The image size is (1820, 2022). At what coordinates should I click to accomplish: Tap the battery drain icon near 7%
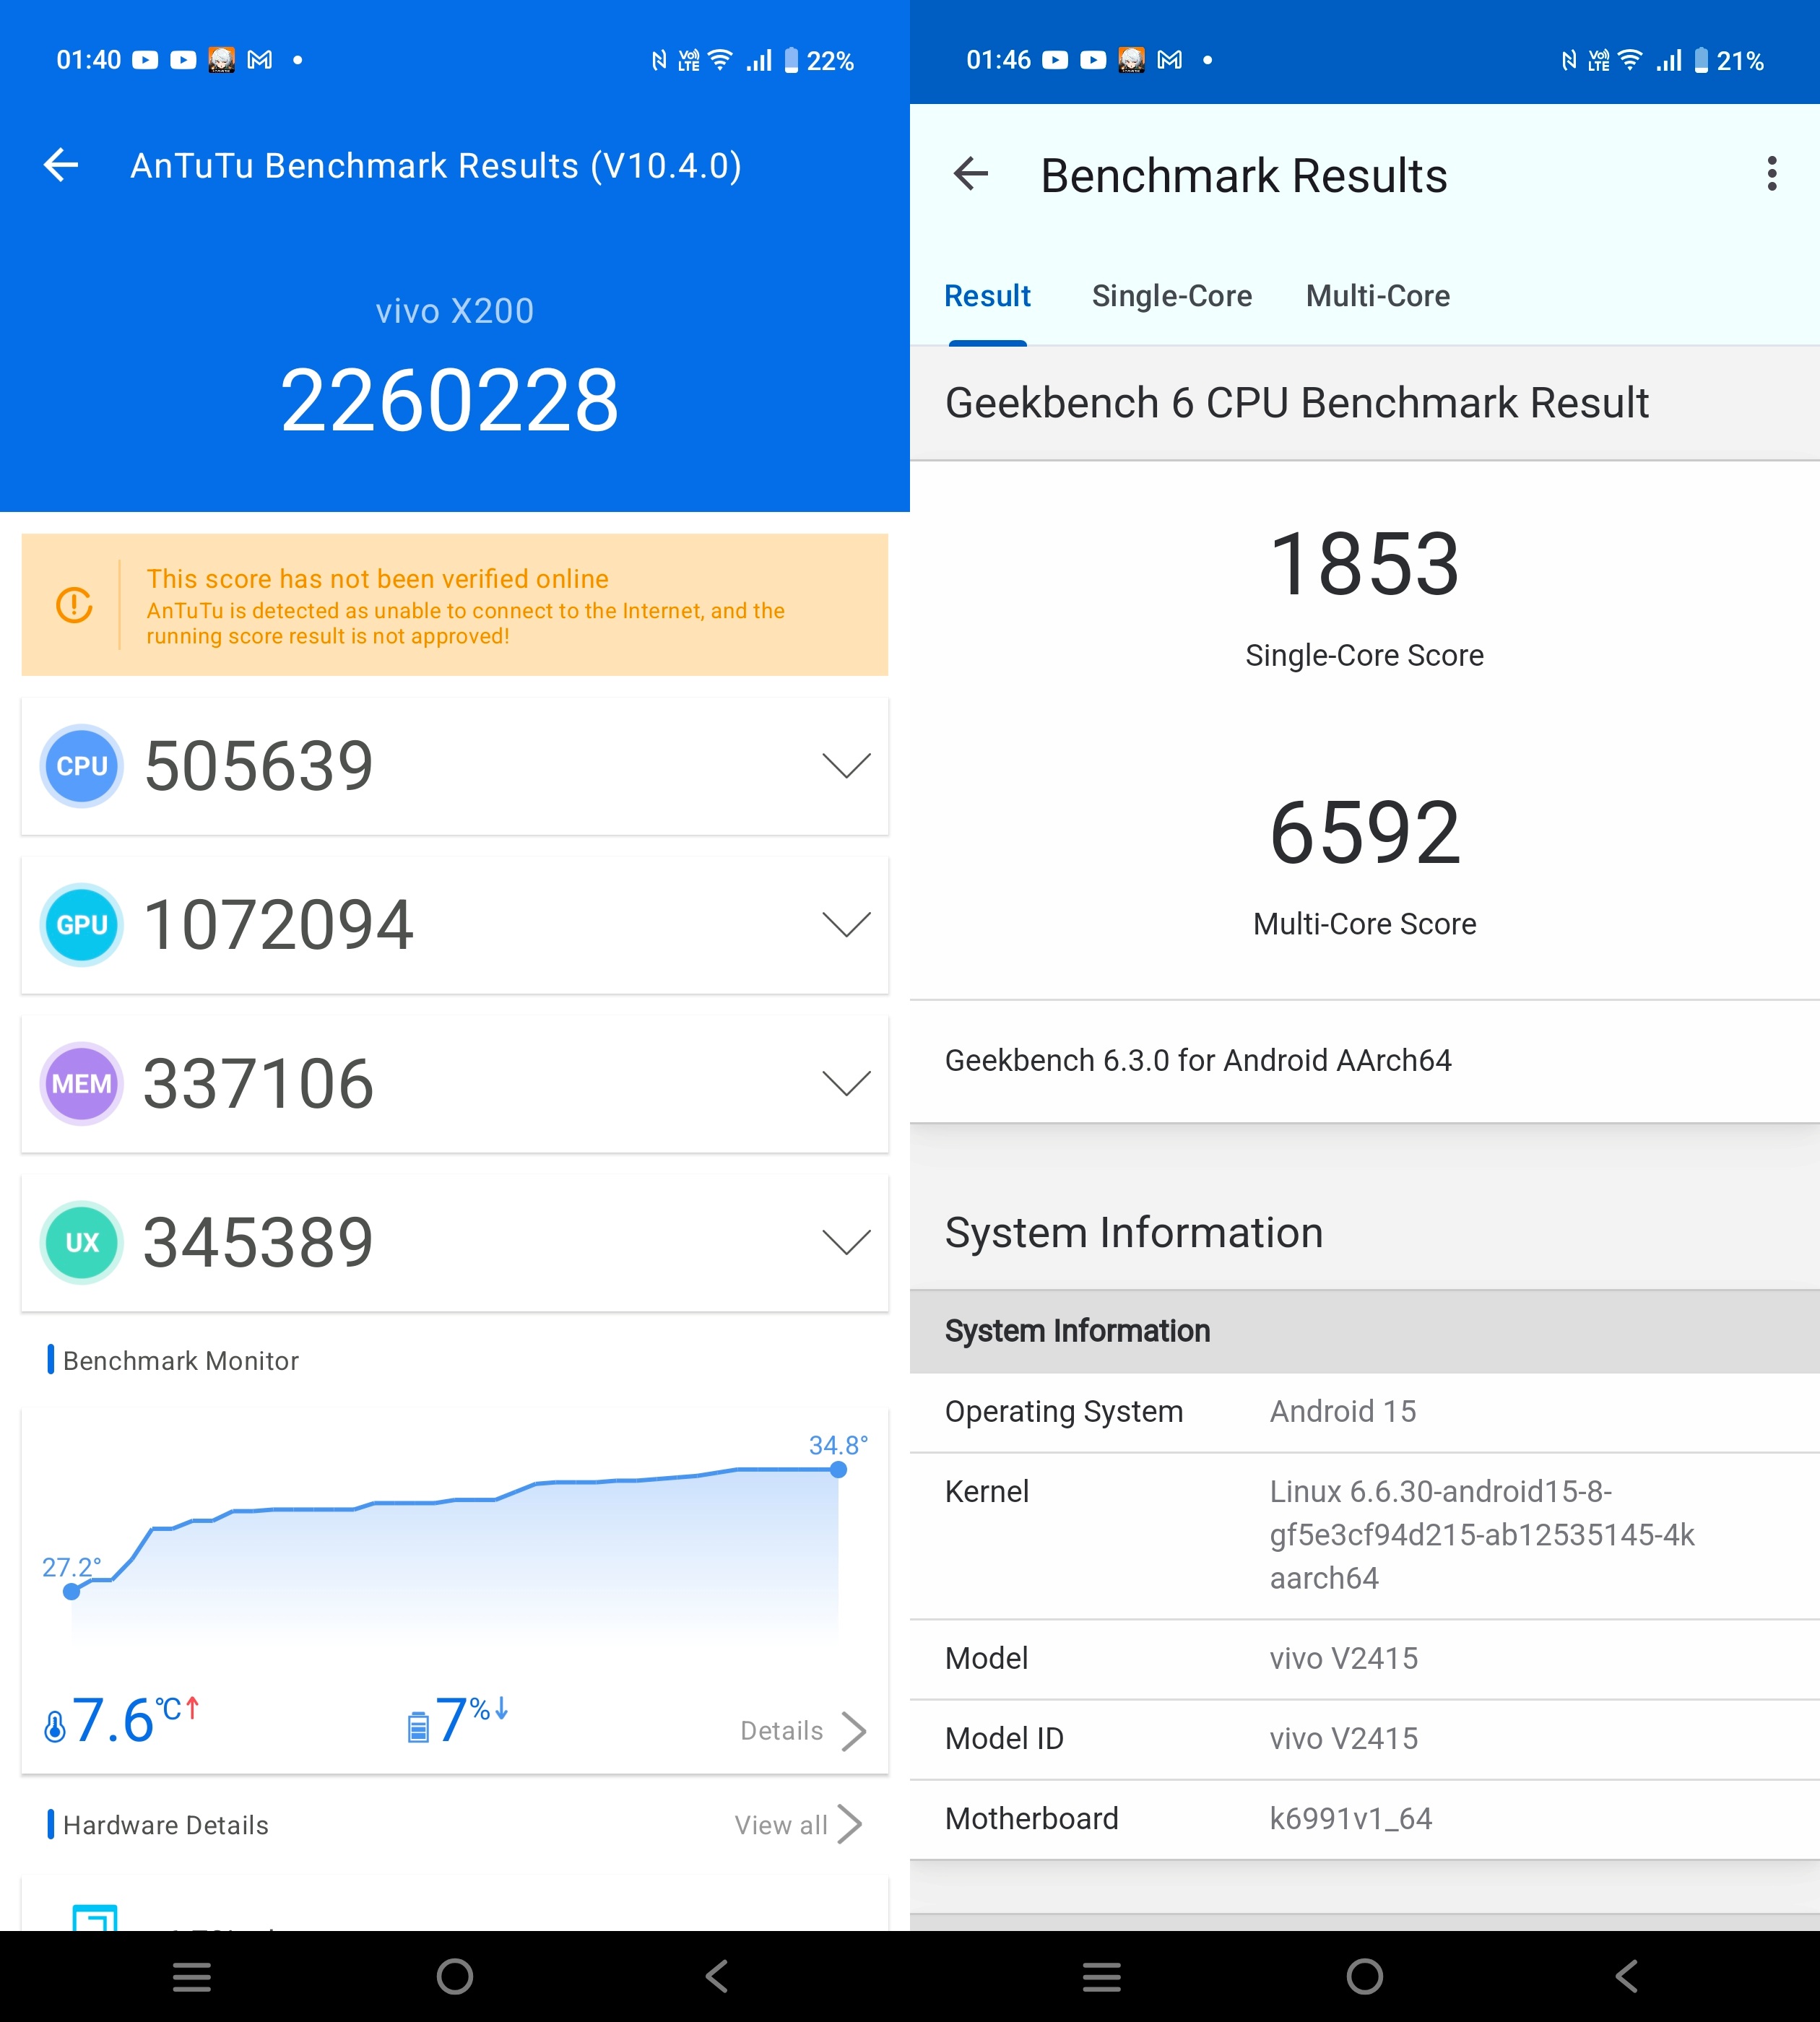(418, 1727)
